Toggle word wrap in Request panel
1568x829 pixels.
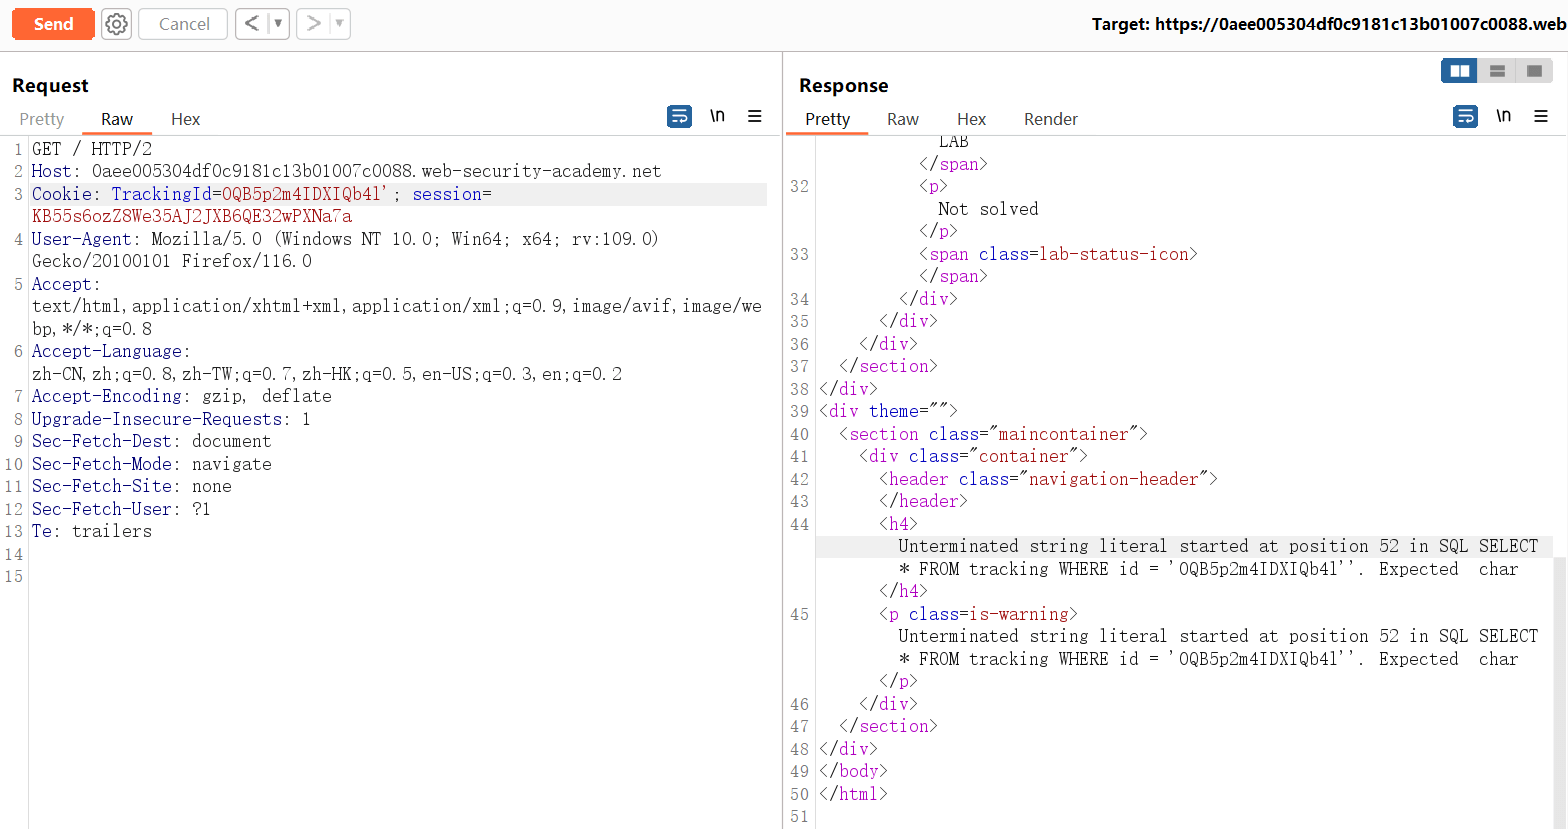[x=679, y=117]
